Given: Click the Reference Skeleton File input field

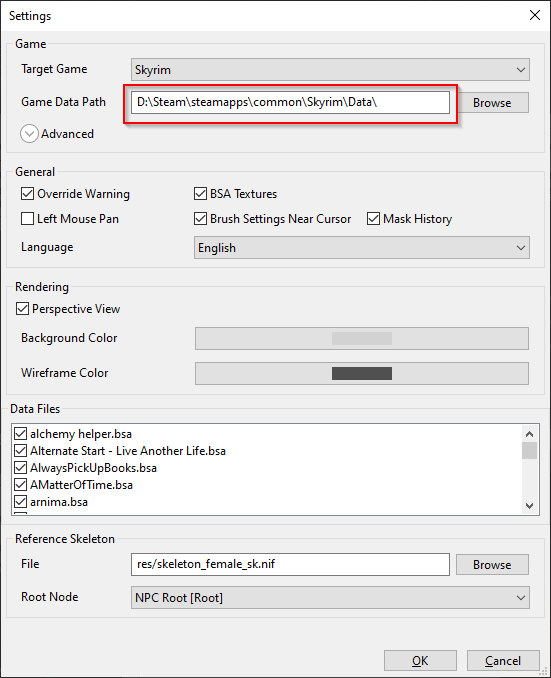Looking at the screenshot, I should [x=290, y=564].
